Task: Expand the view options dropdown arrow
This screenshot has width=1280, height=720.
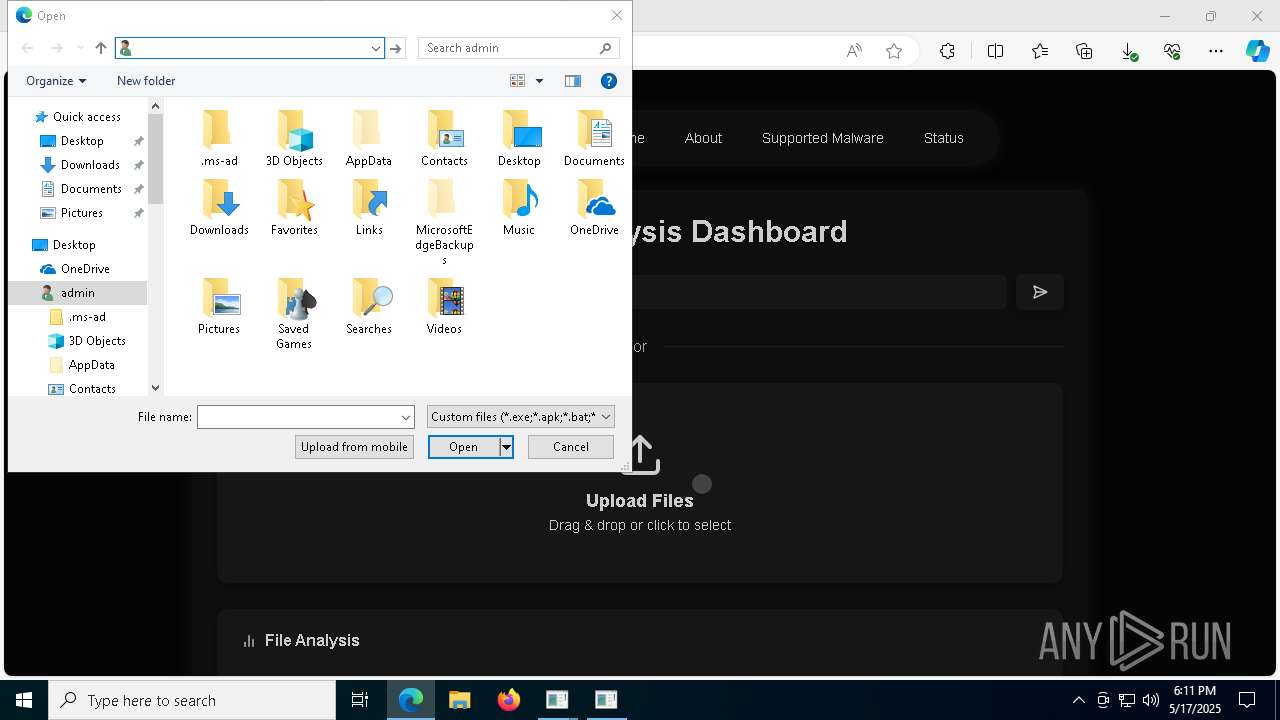Action: click(540, 81)
